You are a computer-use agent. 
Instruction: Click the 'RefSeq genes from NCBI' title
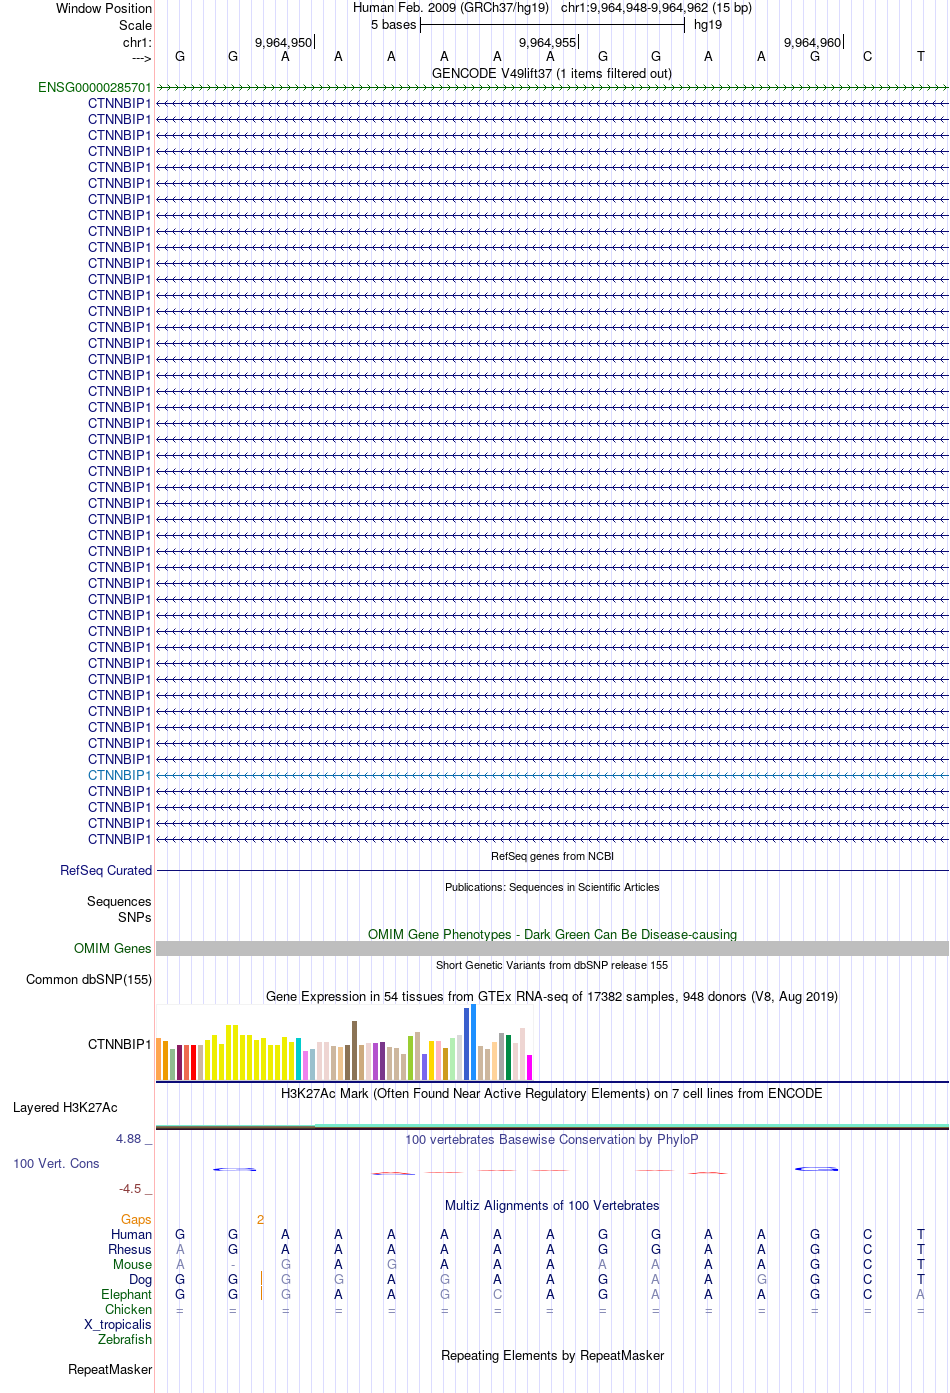pos(552,856)
